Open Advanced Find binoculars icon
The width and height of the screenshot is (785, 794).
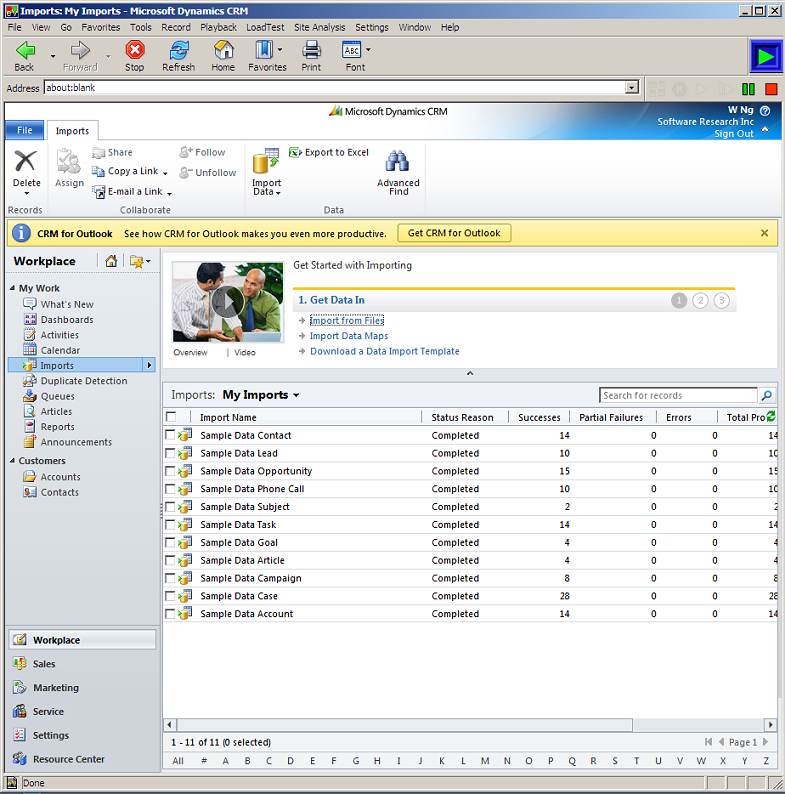coord(398,161)
